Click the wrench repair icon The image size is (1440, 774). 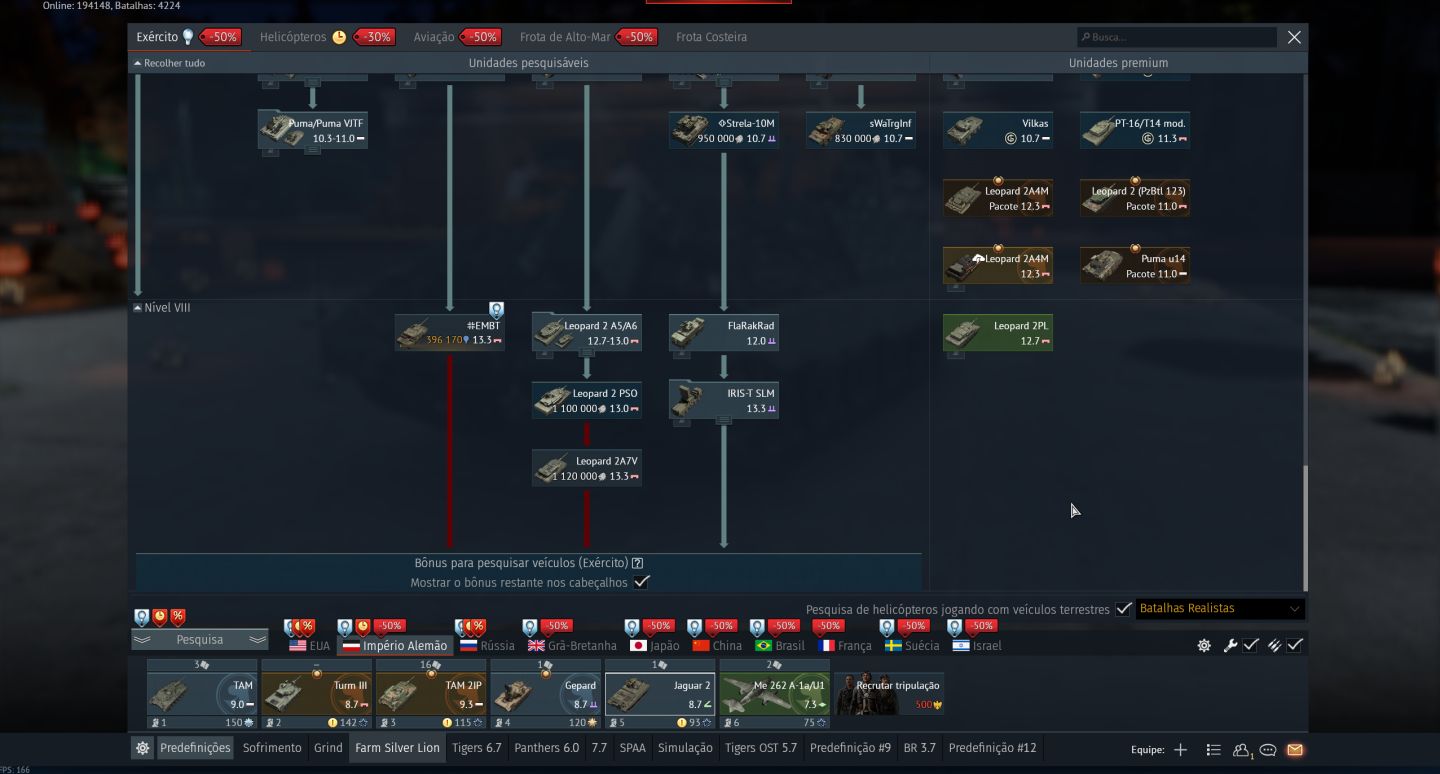1230,646
